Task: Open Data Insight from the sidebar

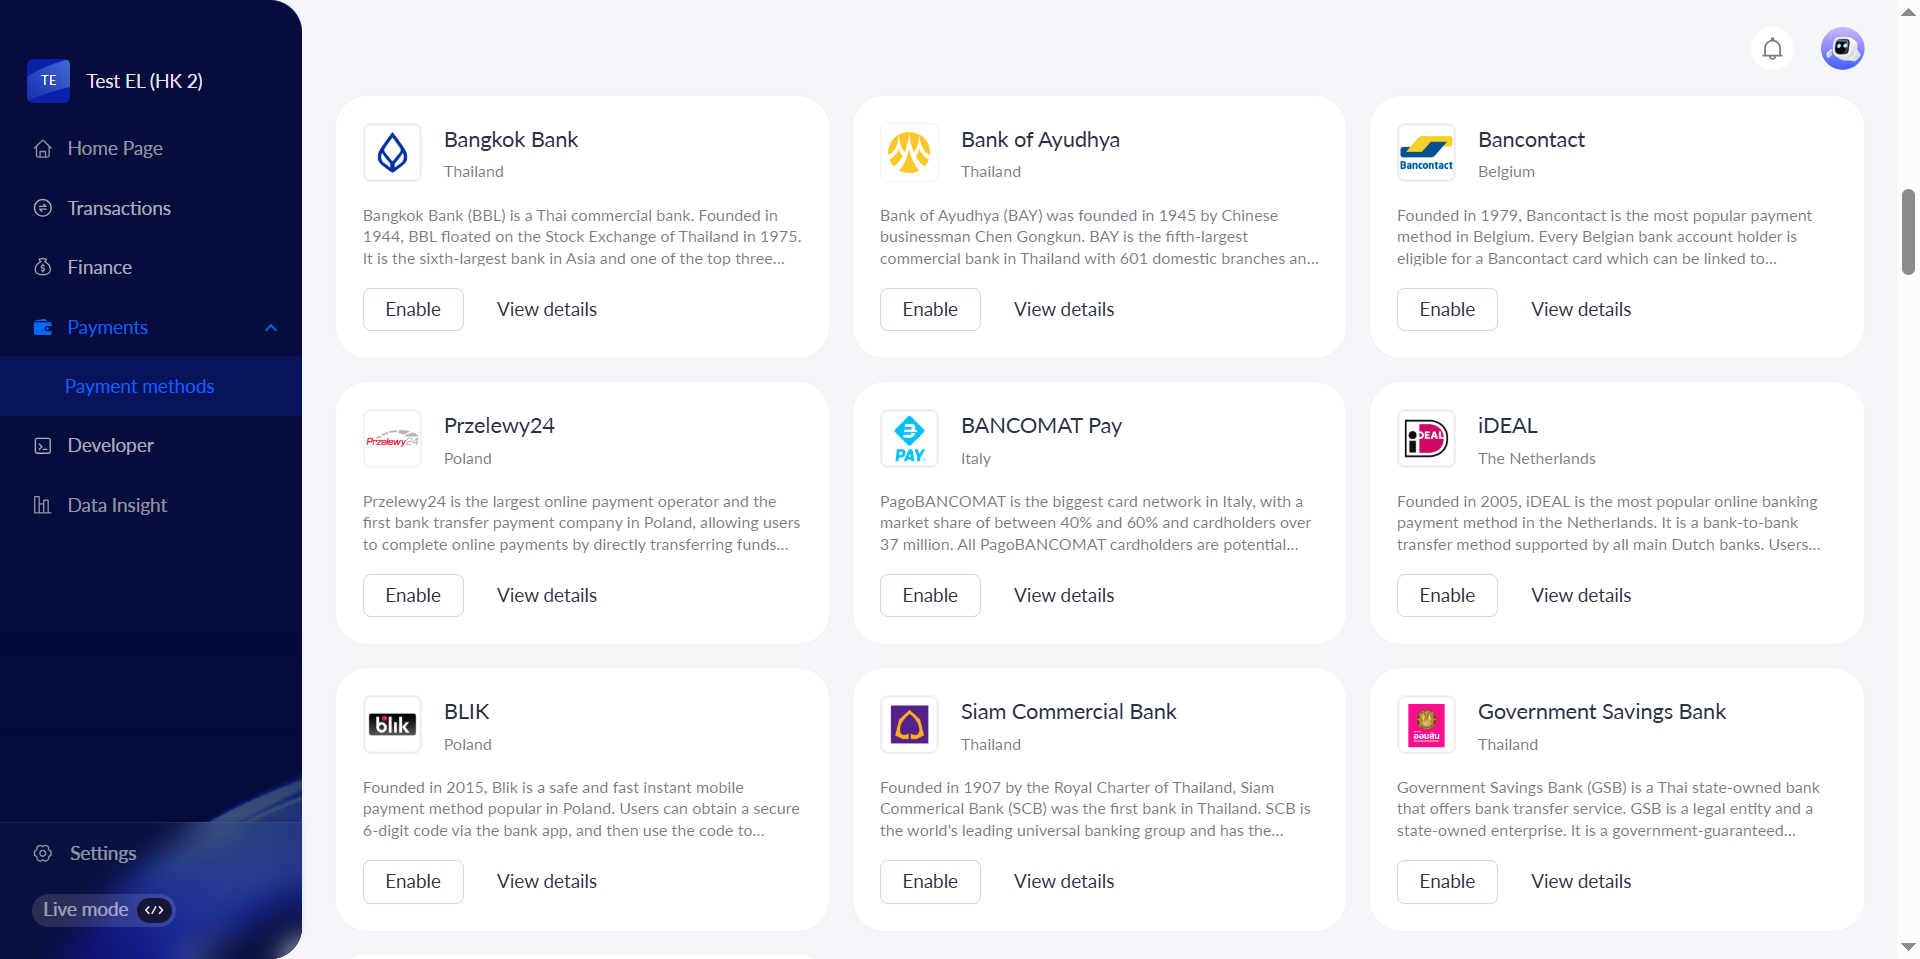Action: click(x=117, y=505)
